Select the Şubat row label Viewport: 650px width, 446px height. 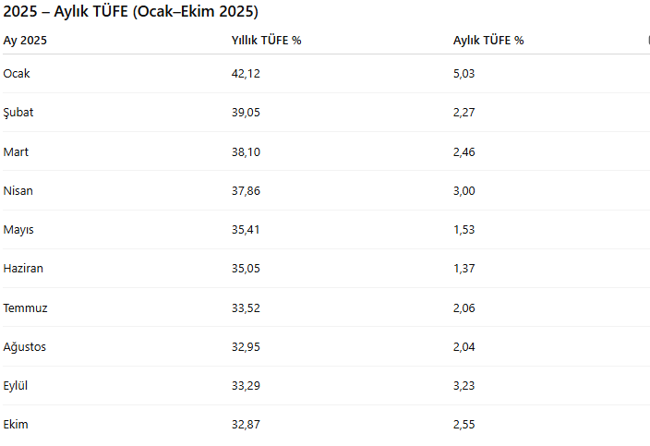tap(19, 113)
